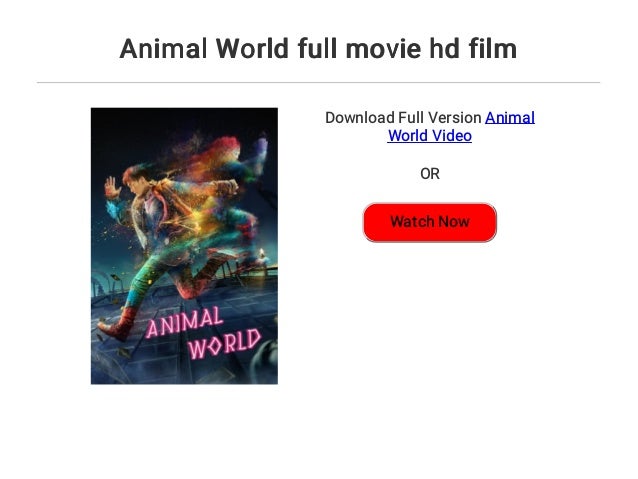This screenshot has width=638, height=479.
Task: Click the running man's raised hand on poster
Action: pos(111,188)
